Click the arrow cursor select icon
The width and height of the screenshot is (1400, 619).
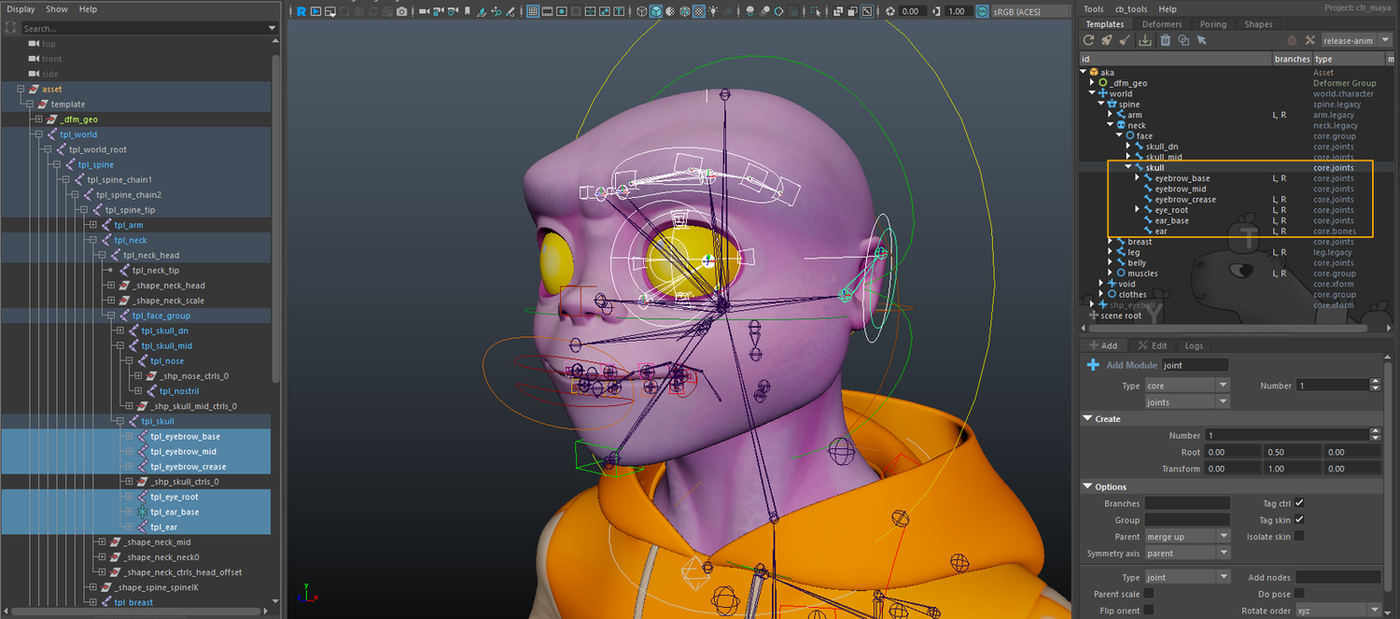click(1202, 40)
